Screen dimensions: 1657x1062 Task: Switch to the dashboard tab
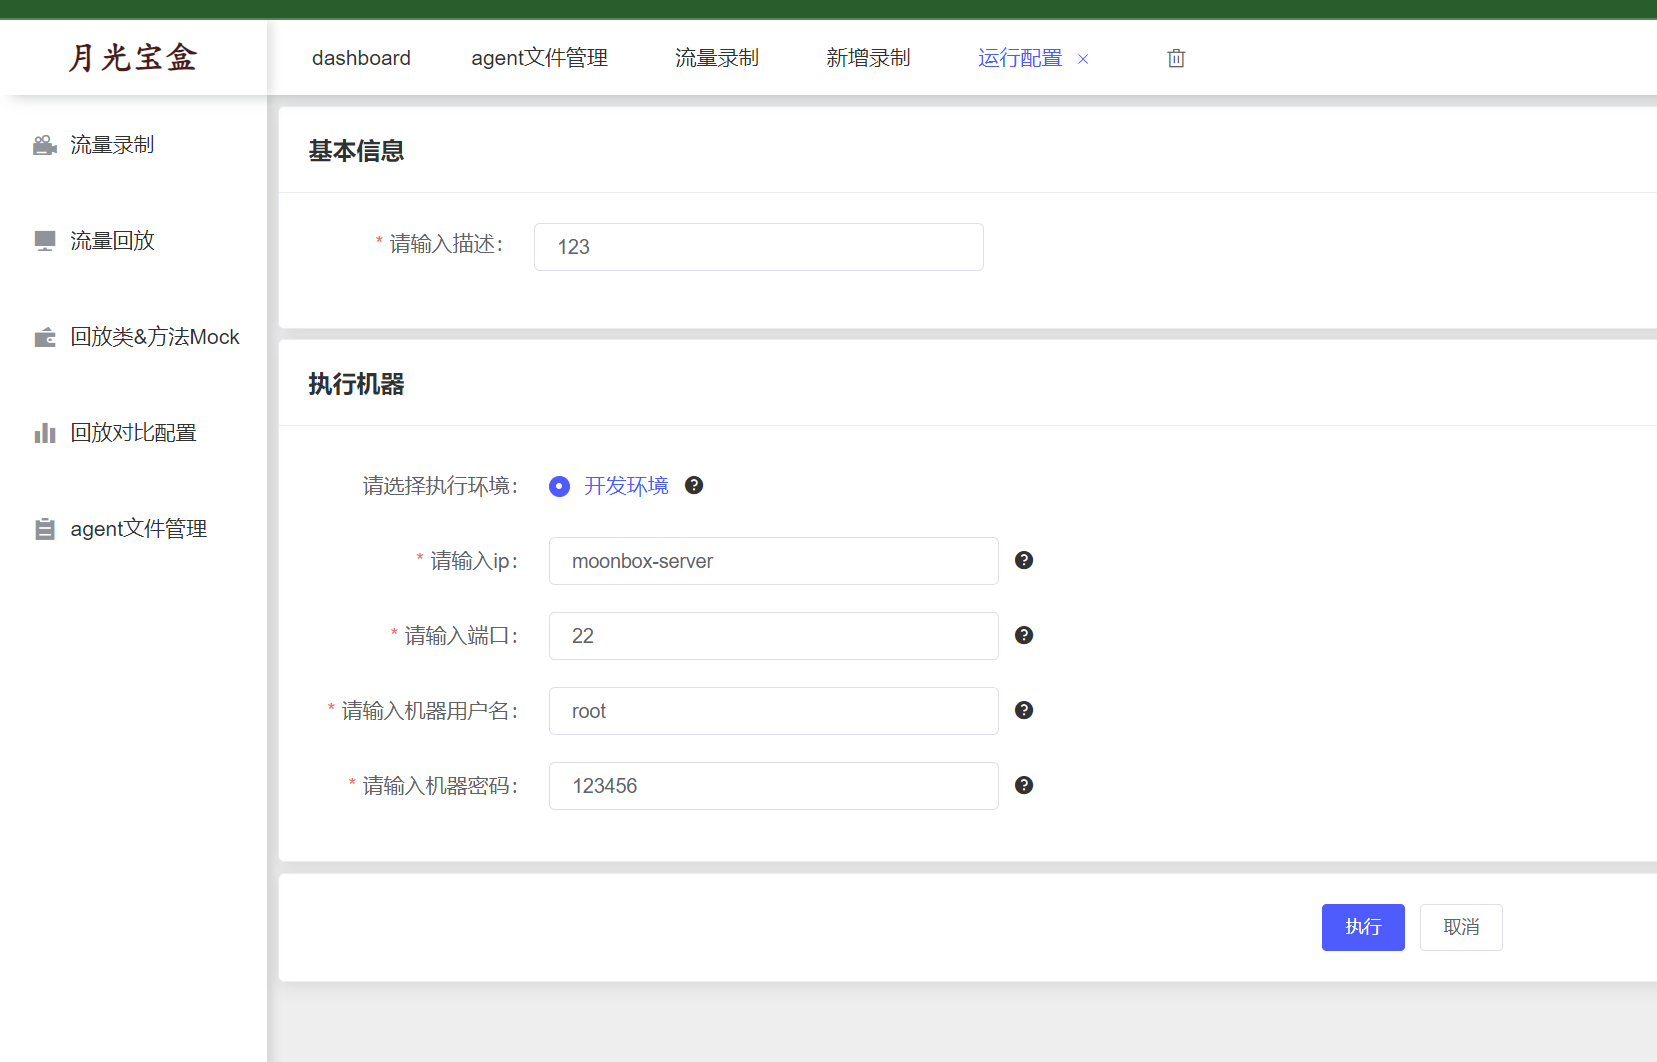pos(361,58)
